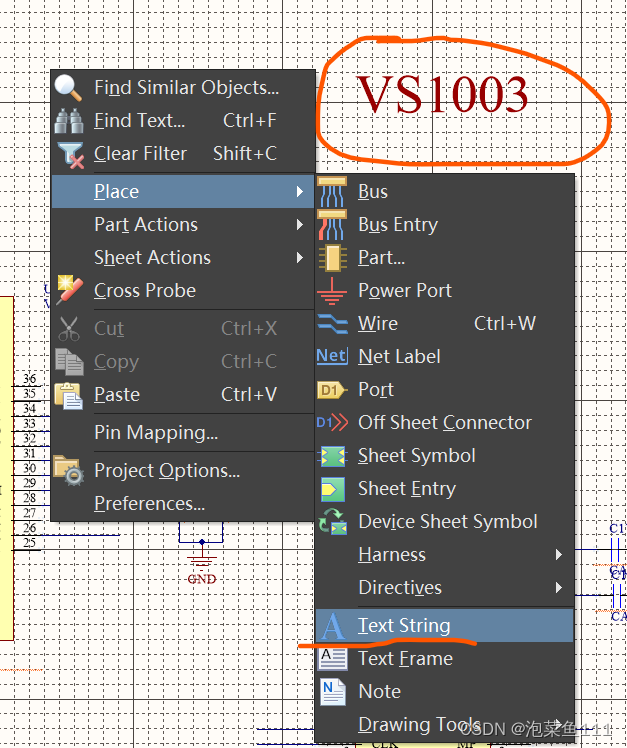Screen dimensions: 627x748
Task: Click the Port D1 icon
Action: tap(332, 390)
